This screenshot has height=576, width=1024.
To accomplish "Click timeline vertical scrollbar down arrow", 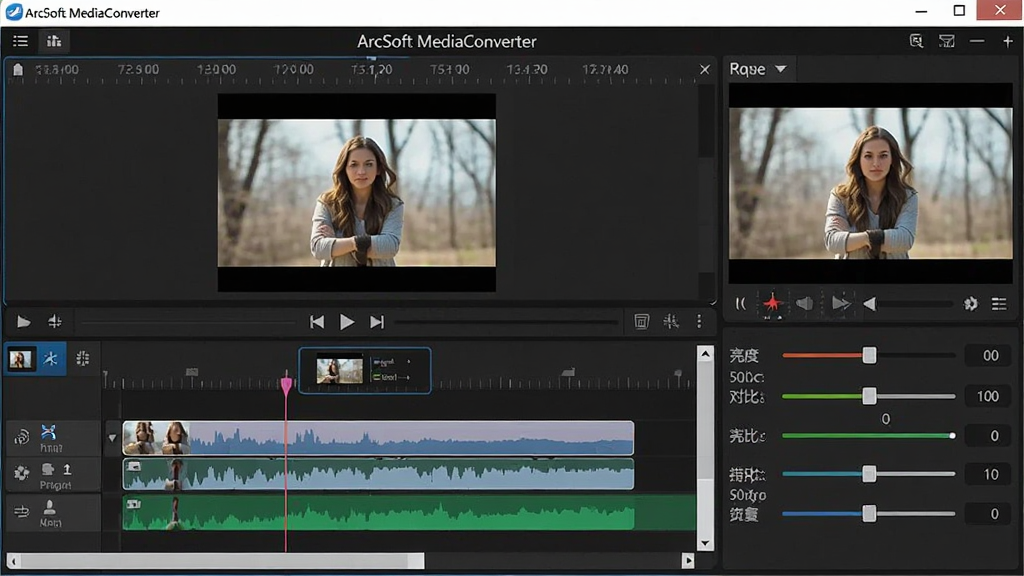I will pos(705,543).
